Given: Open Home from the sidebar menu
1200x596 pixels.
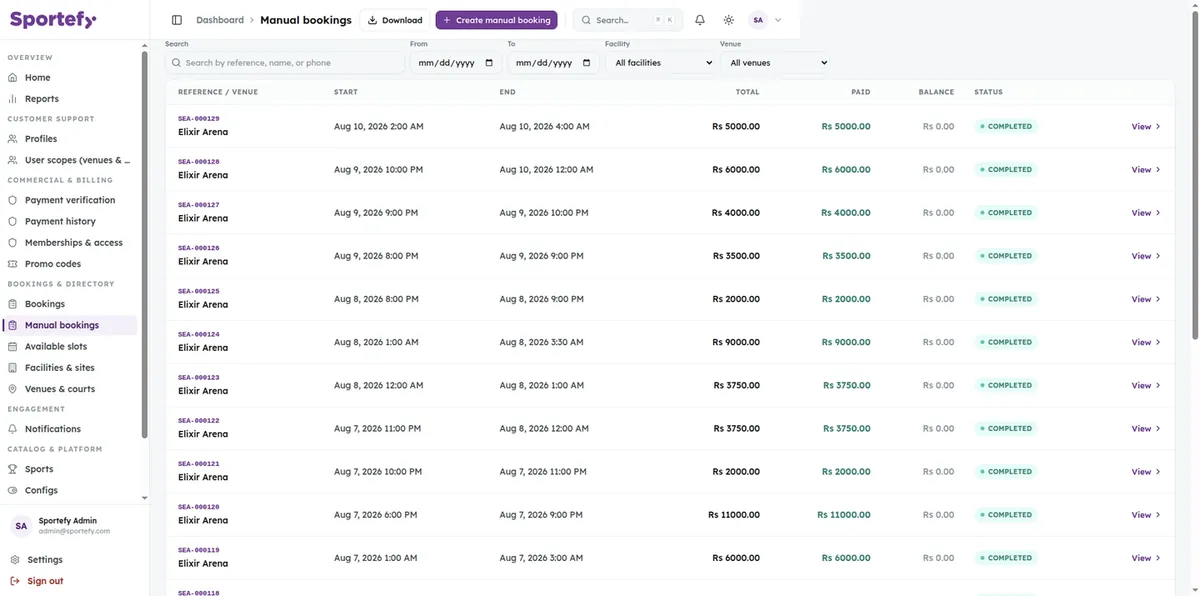Looking at the screenshot, I should pyautogui.click(x=70, y=77).
